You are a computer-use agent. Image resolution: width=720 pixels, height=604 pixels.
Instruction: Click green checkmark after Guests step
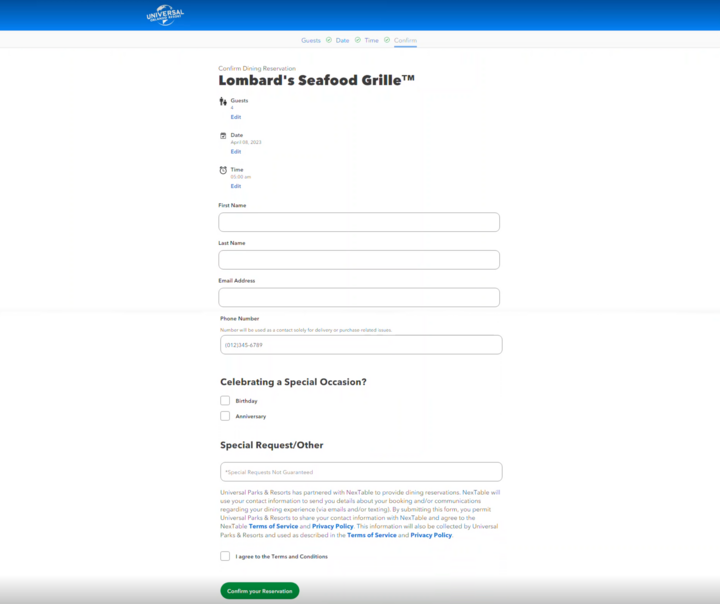(329, 40)
